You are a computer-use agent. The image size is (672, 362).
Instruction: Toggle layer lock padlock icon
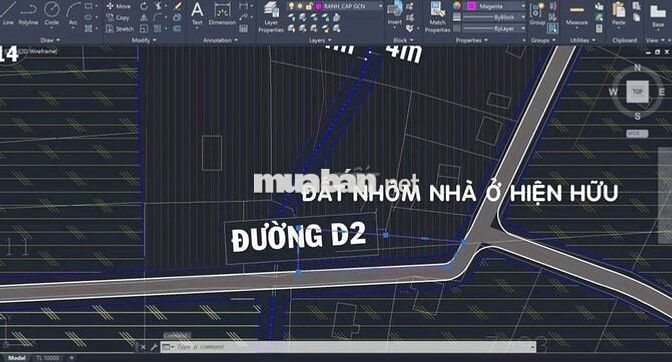pyautogui.click(x=309, y=6)
